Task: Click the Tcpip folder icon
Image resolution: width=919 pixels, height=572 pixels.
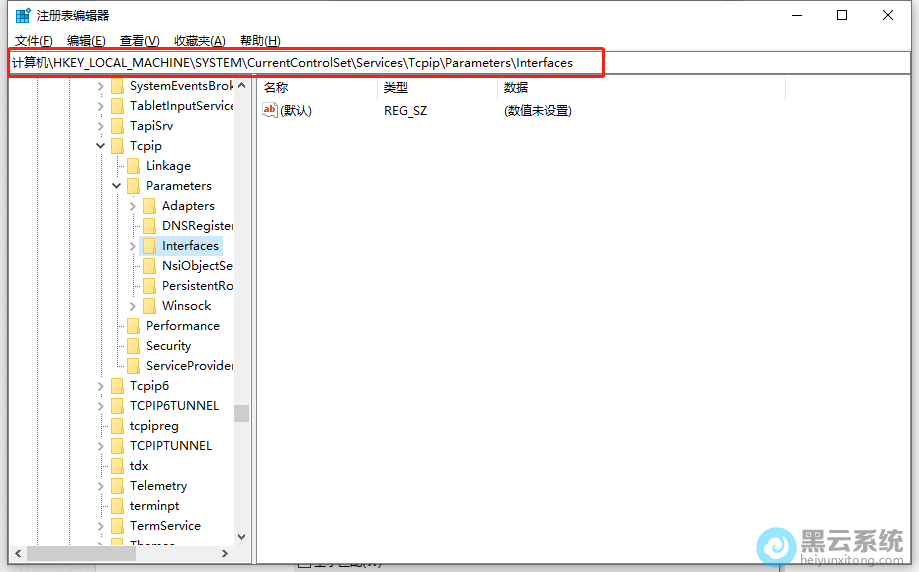Action: [117, 146]
